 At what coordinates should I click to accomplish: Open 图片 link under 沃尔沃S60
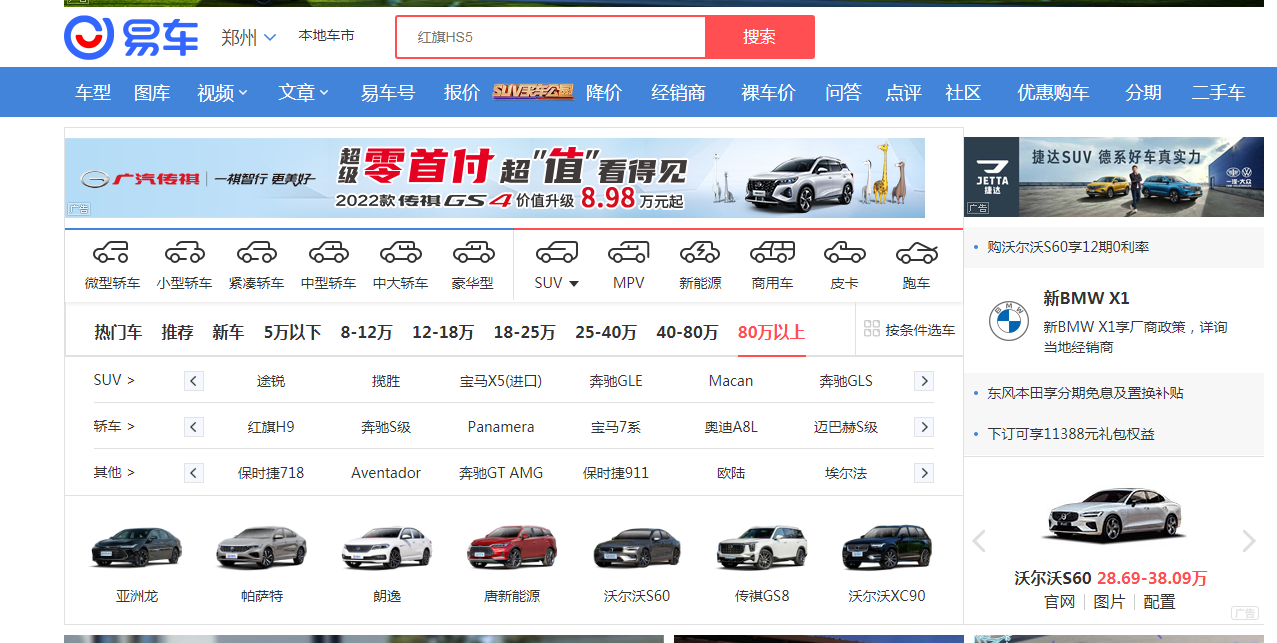[x=1109, y=602]
